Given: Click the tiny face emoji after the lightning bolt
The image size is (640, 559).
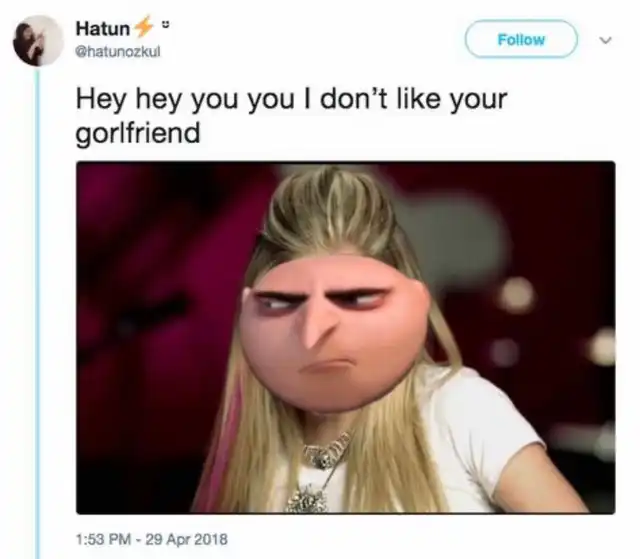Looking at the screenshot, I should (165, 24).
